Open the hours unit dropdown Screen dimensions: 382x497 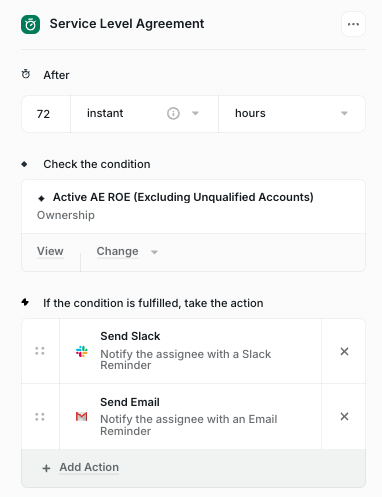[x=292, y=114]
